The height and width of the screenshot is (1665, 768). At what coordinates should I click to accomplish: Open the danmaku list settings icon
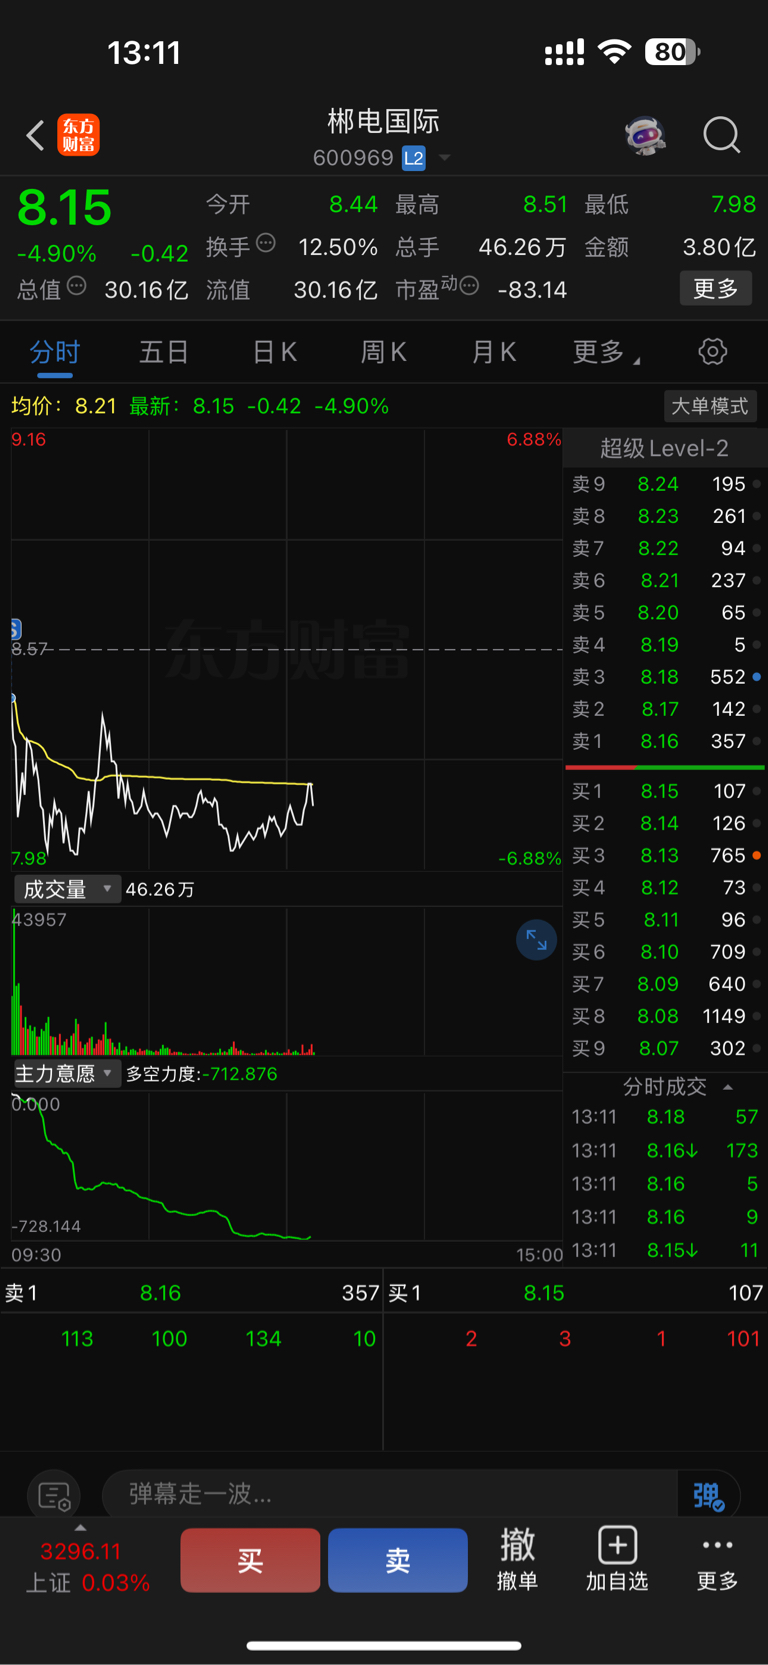[x=54, y=1496]
